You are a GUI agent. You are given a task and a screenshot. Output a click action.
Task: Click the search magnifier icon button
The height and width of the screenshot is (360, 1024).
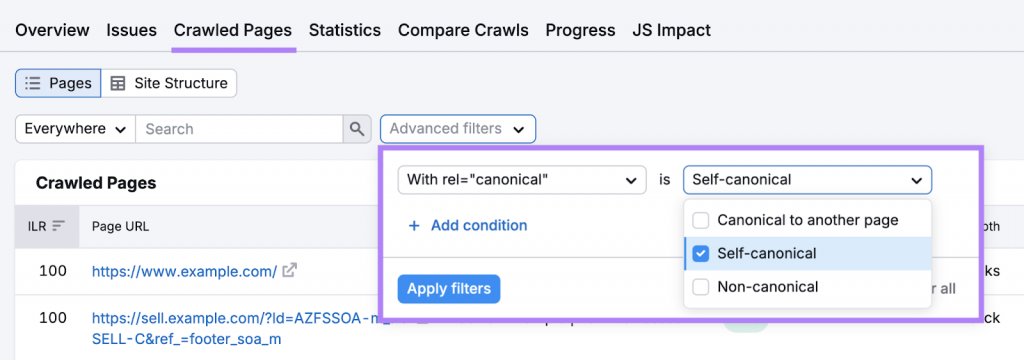[x=357, y=129]
